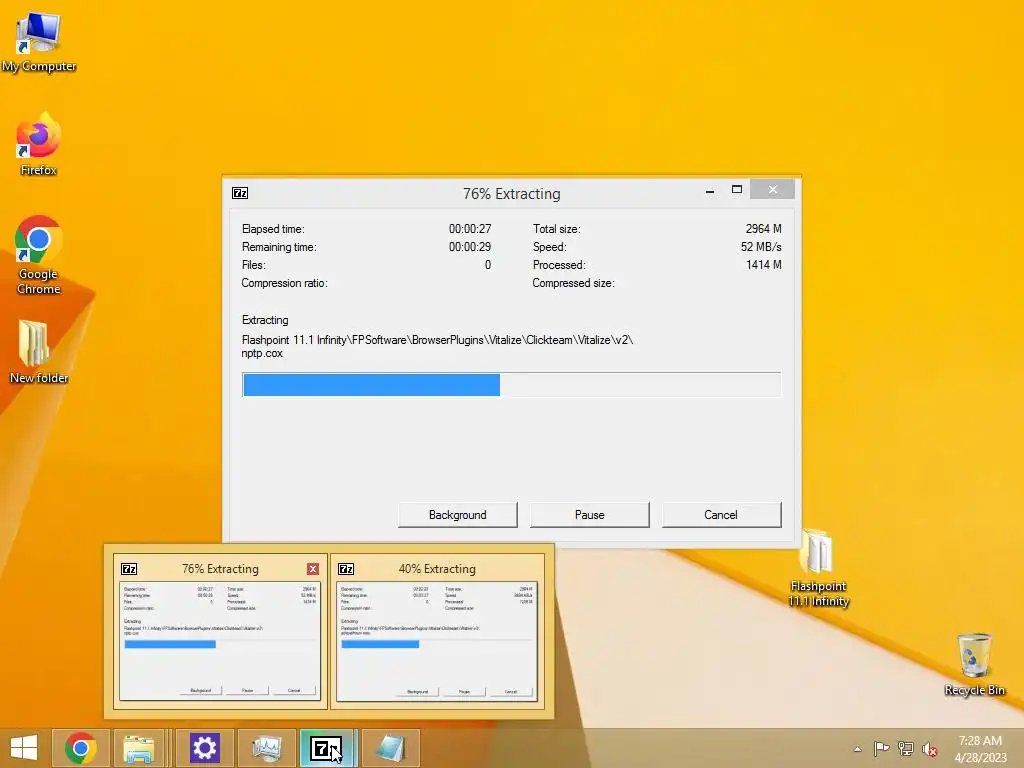Open the gear settings taskbar app
1024x768 pixels.
[204, 748]
